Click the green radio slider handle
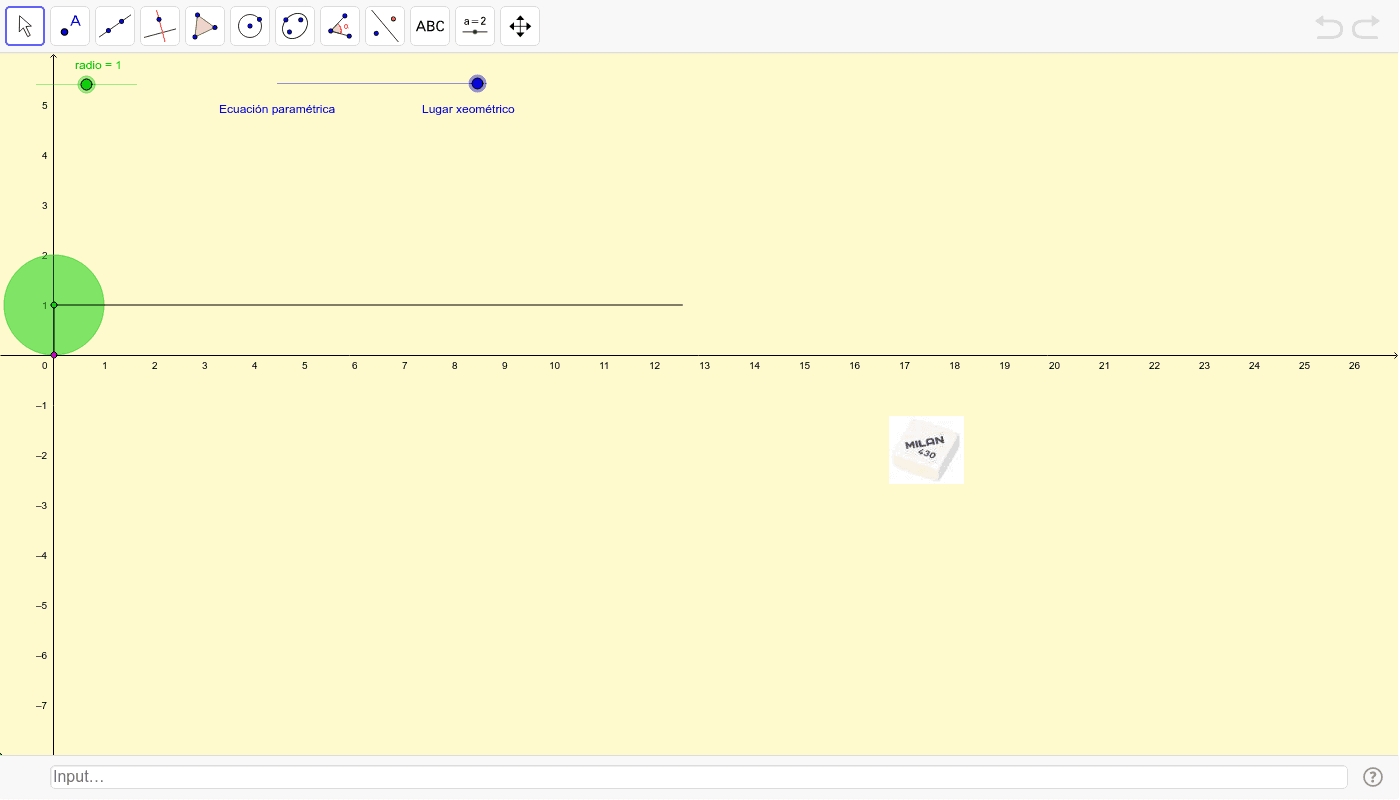 click(x=86, y=84)
